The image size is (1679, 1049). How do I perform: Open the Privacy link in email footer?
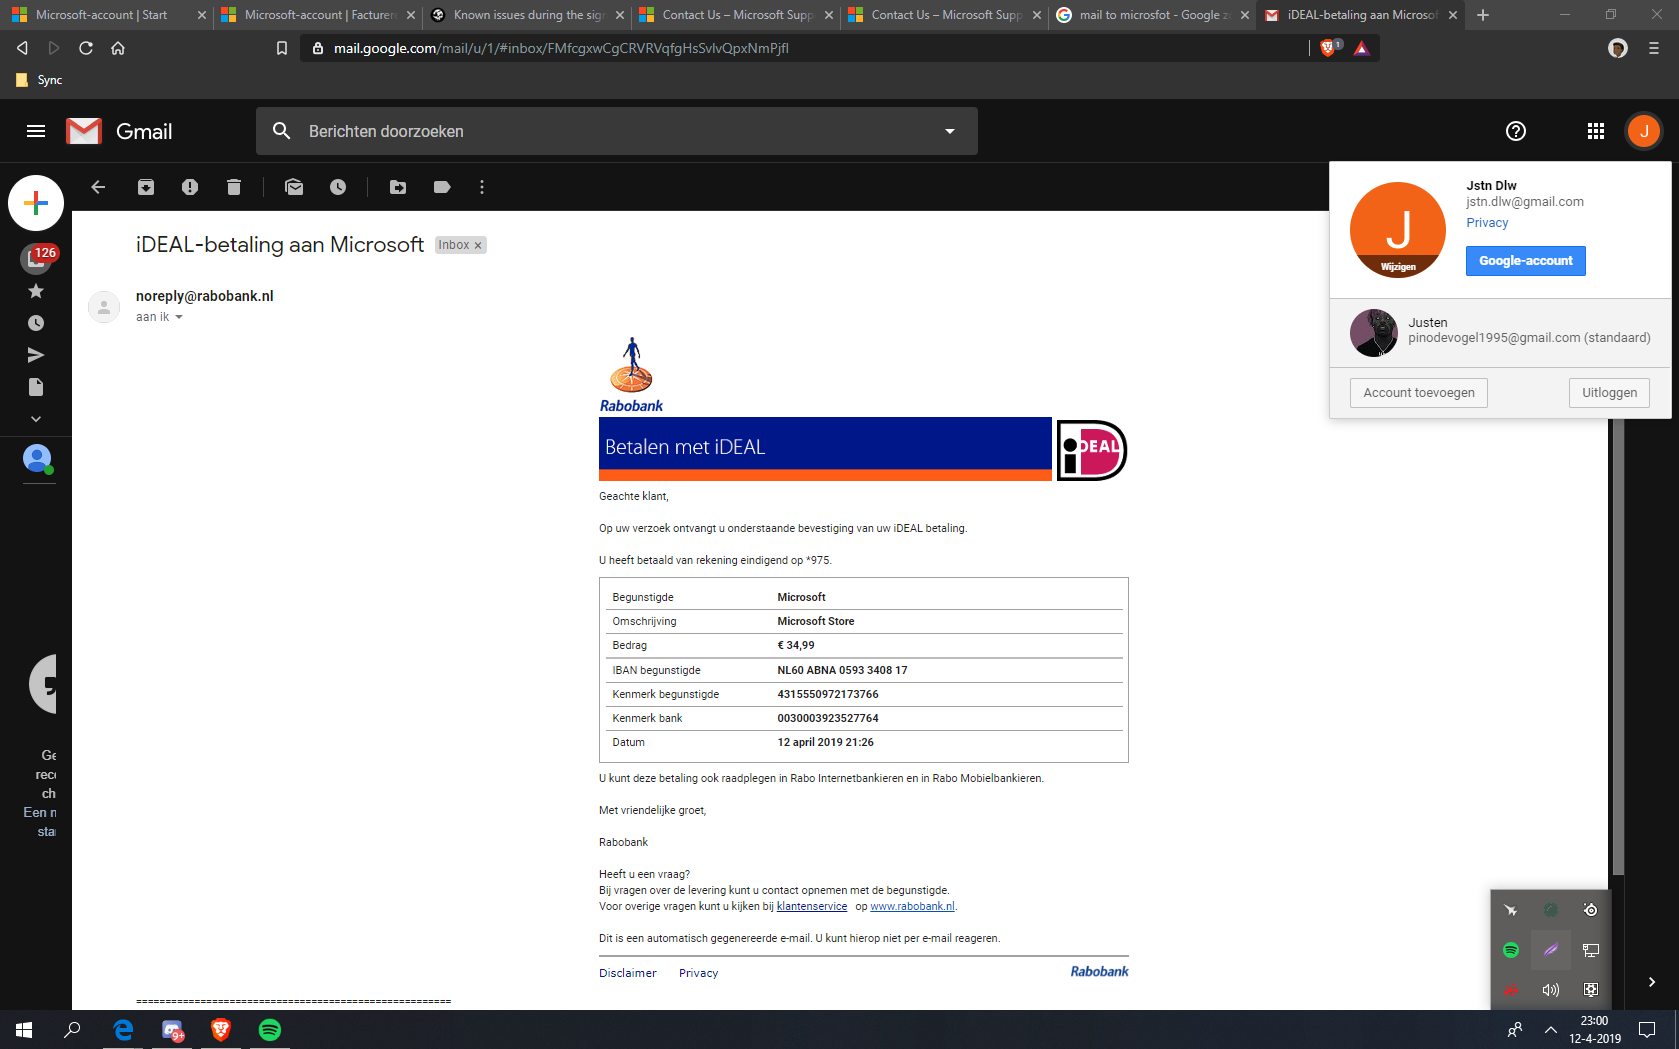(x=698, y=973)
